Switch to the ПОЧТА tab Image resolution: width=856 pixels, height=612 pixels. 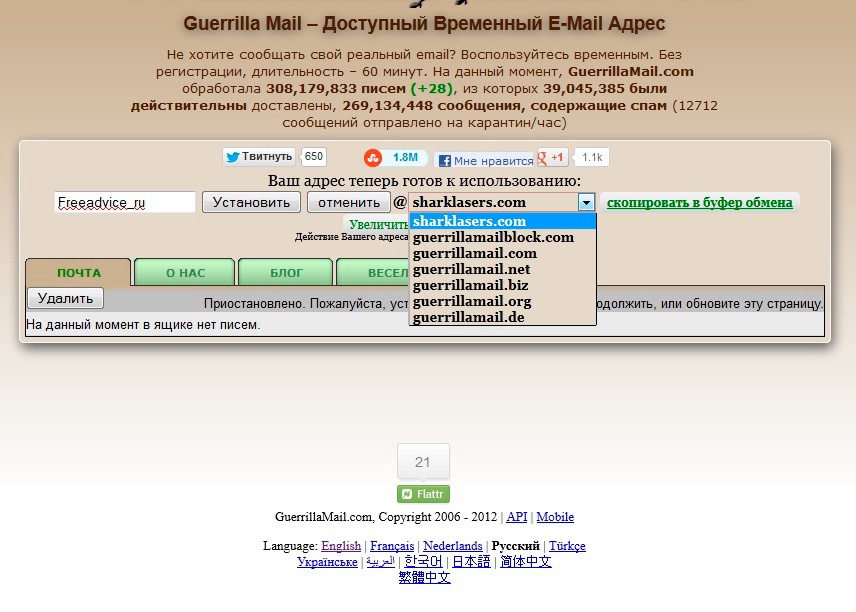tap(79, 272)
